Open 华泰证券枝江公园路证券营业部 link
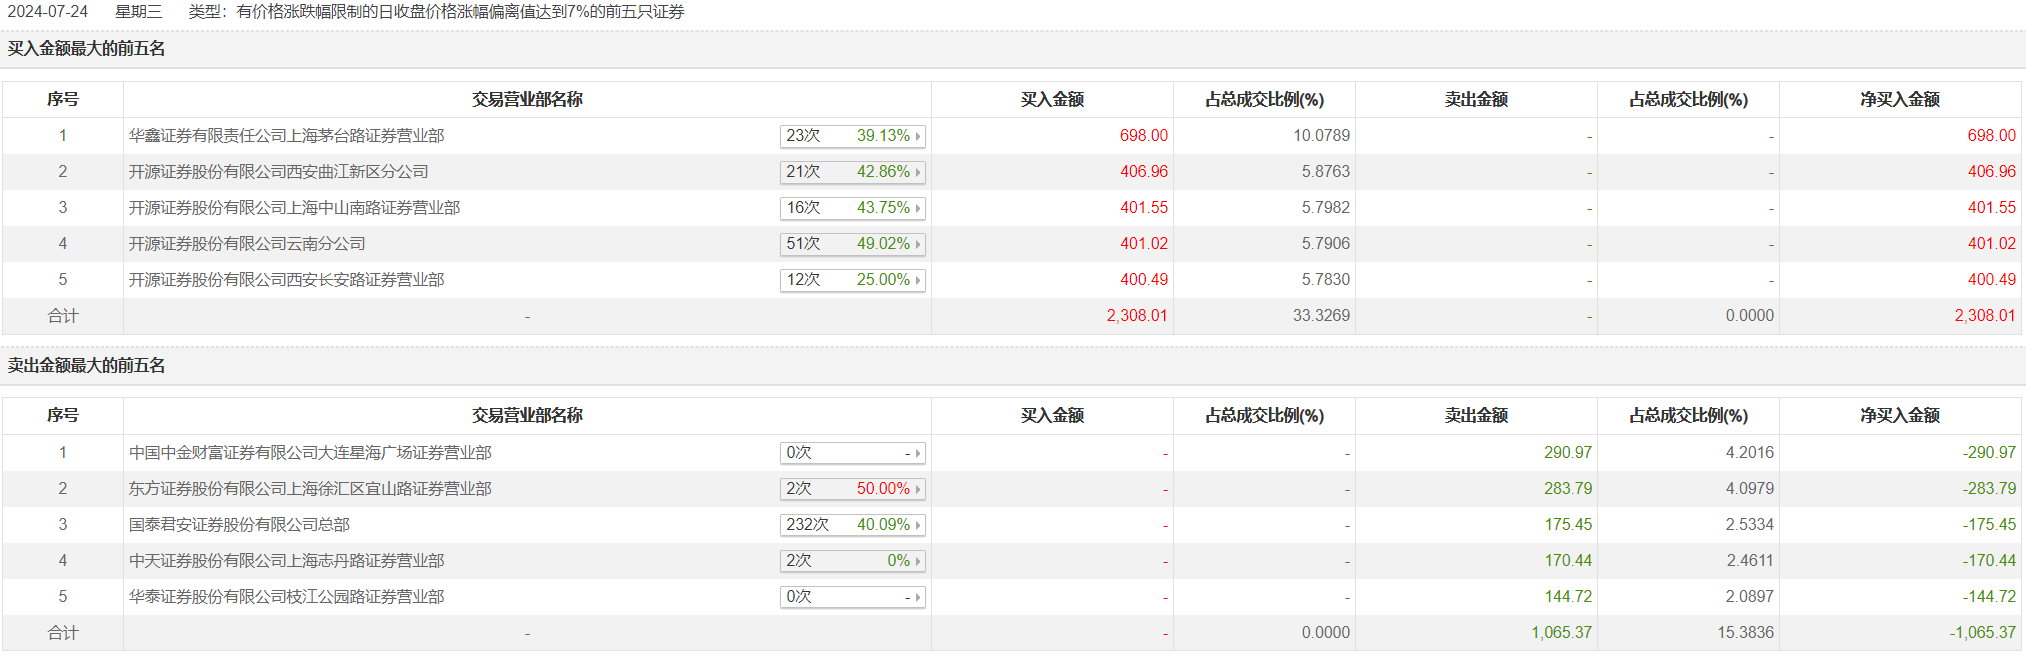The height and width of the screenshot is (656, 2026). [286, 597]
